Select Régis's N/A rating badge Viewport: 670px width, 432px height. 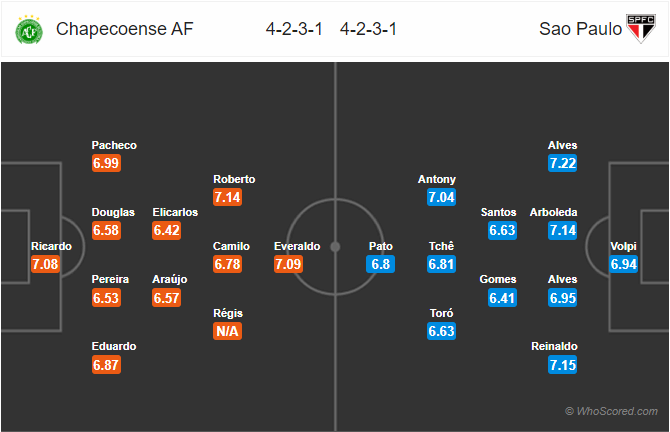[227, 331]
